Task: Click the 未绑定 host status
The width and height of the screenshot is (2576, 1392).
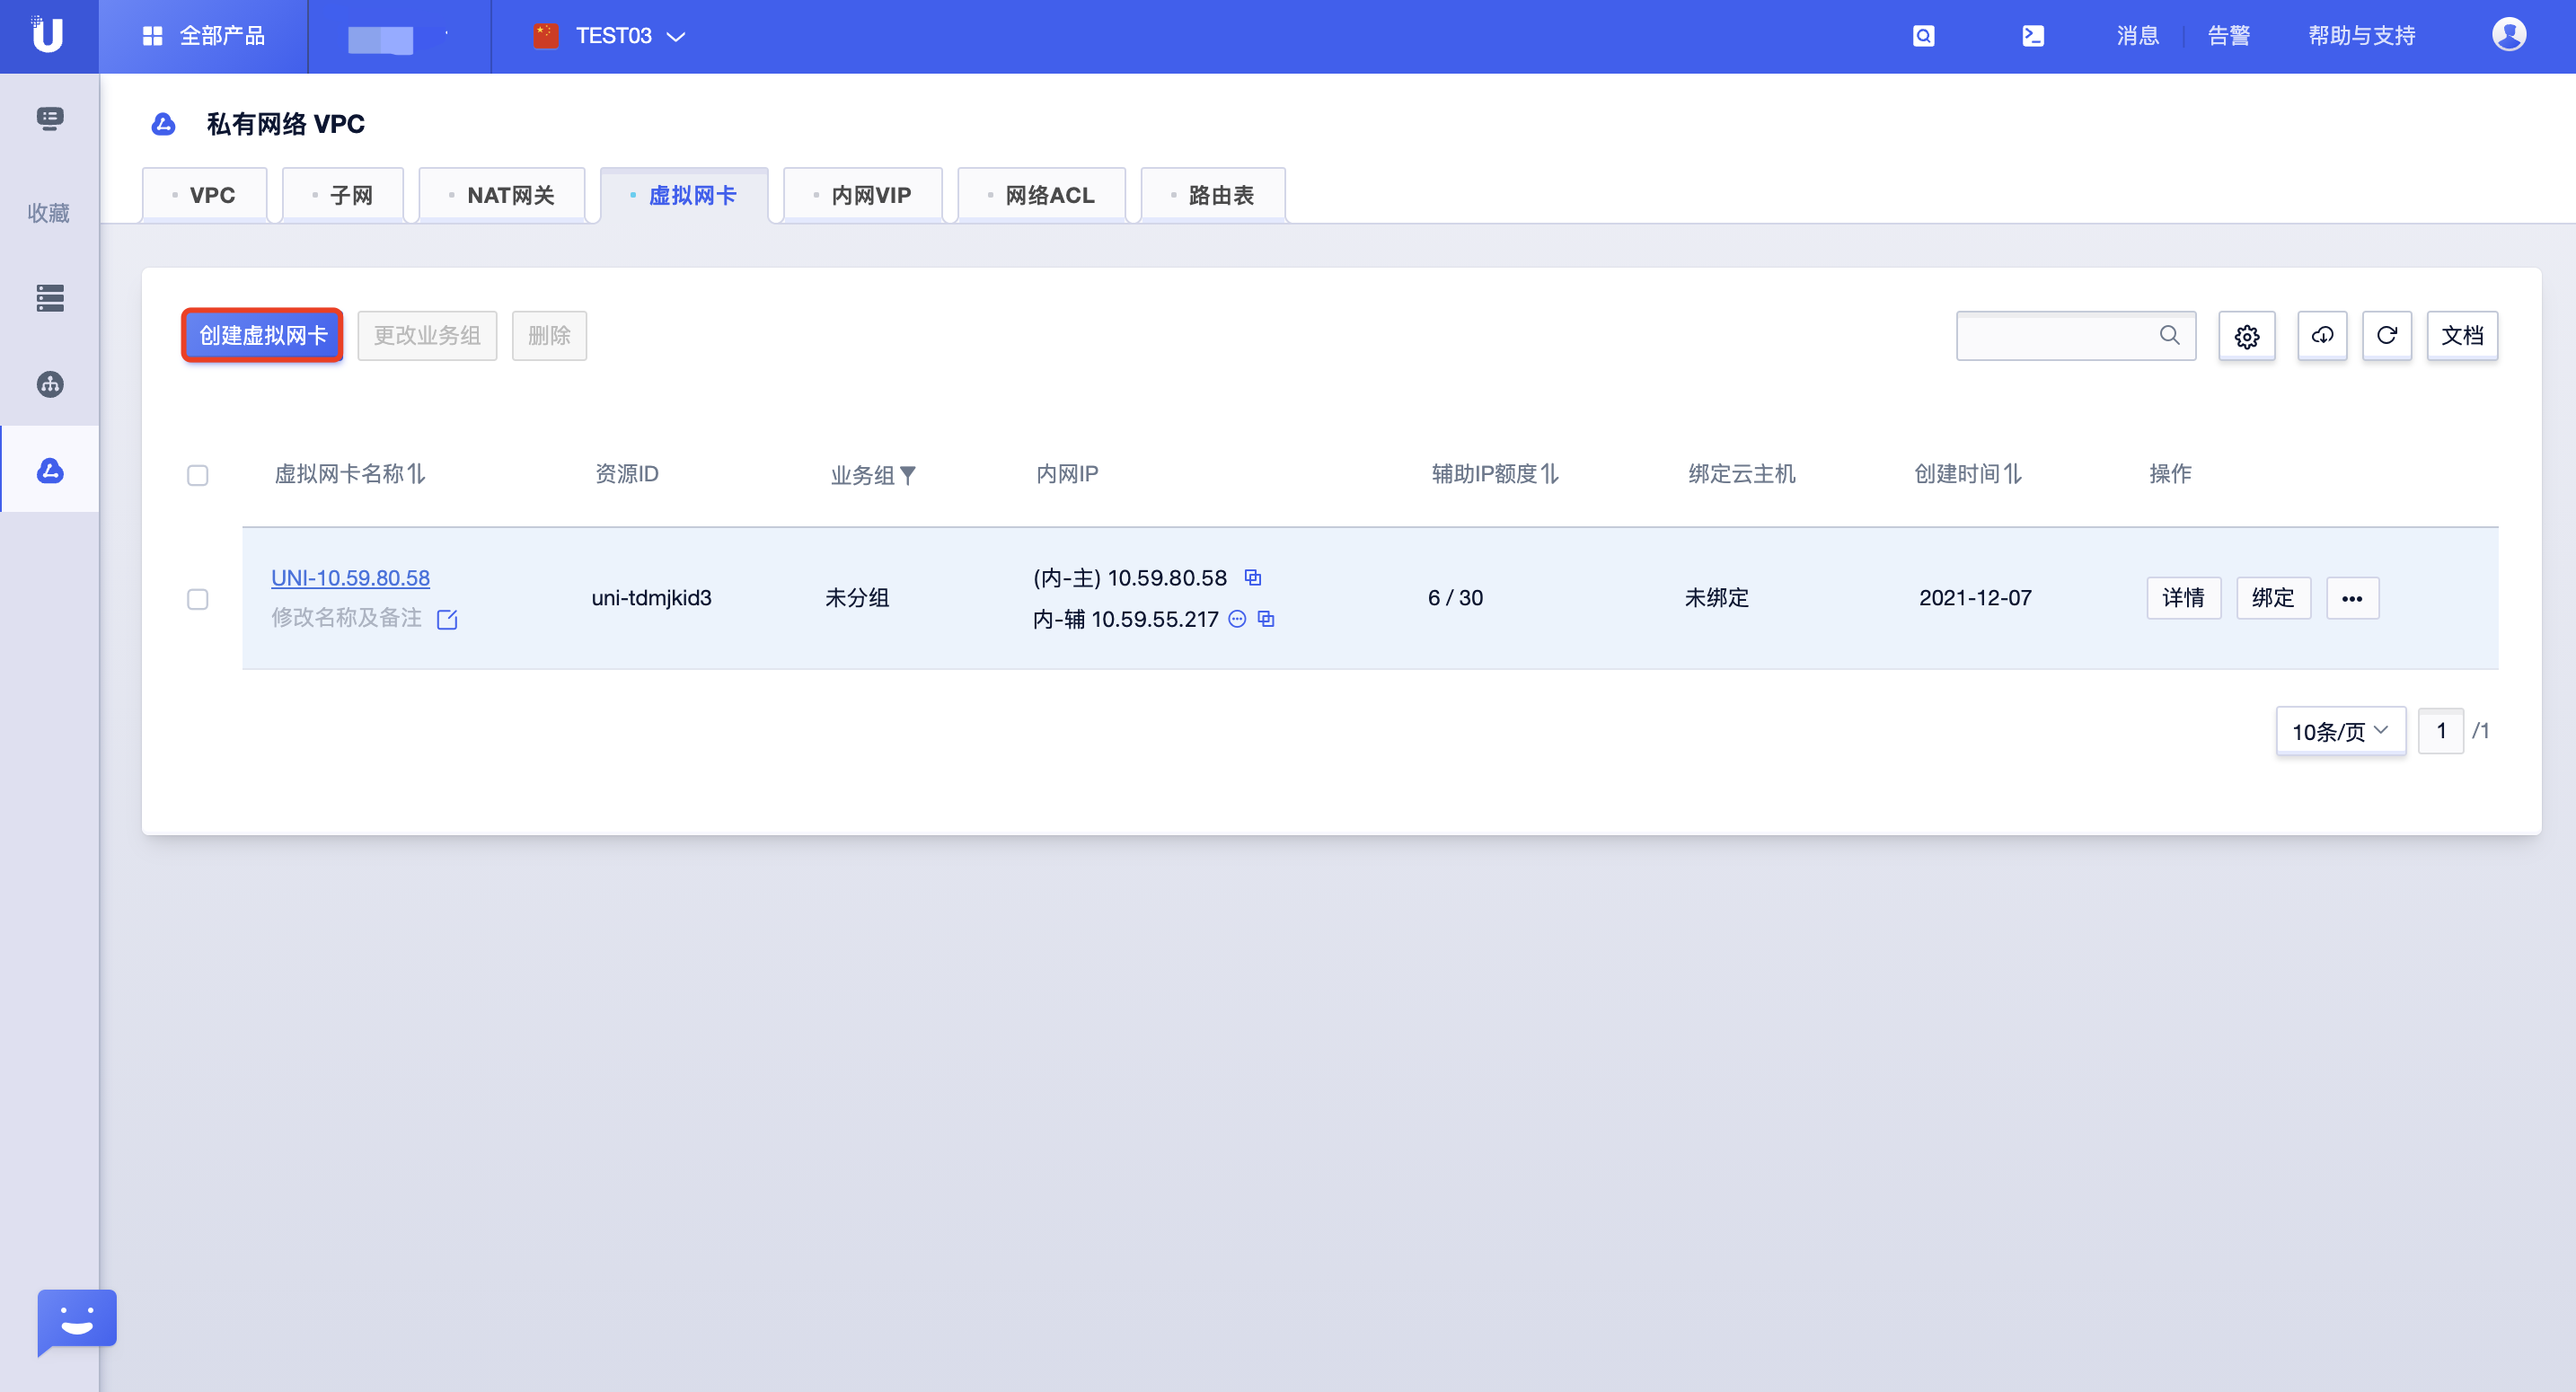Action: pyautogui.click(x=1716, y=597)
